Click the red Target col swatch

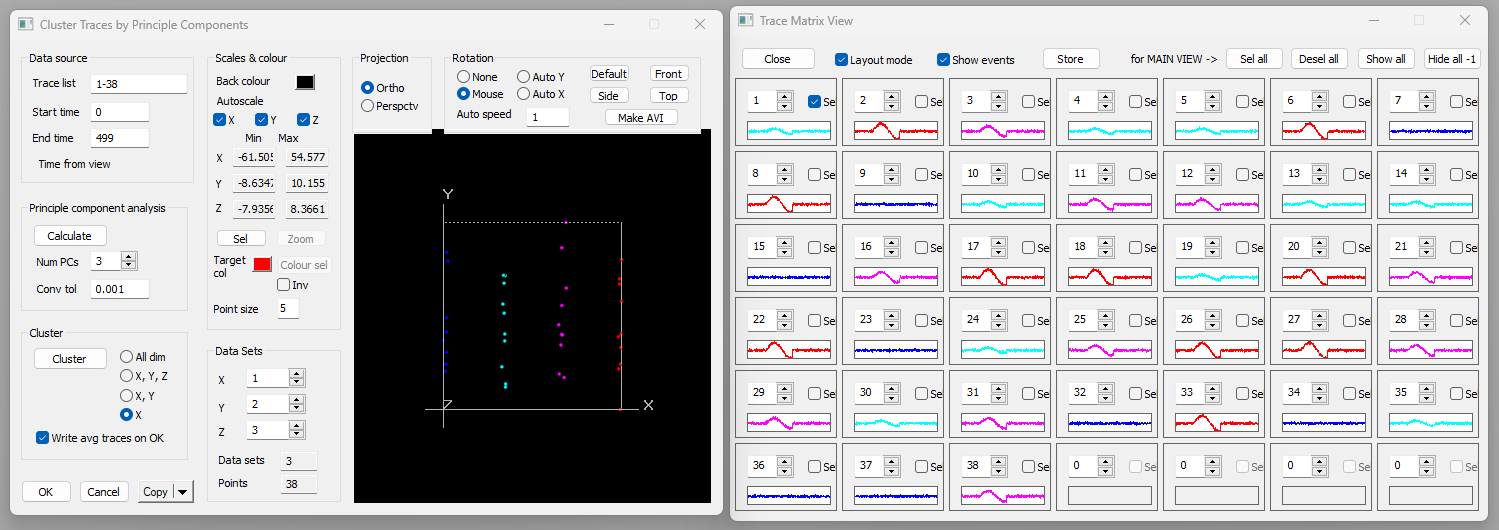coord(262,265)
